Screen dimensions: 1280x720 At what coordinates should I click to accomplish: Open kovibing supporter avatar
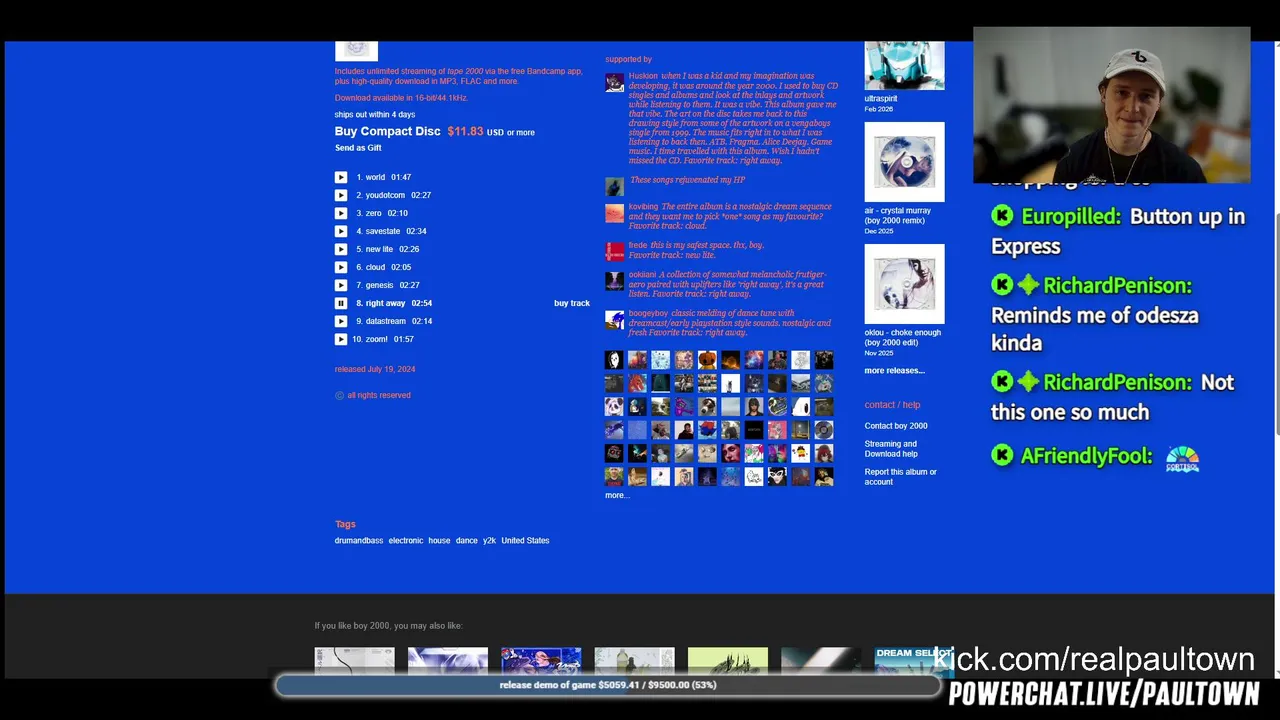click(614, 213)
